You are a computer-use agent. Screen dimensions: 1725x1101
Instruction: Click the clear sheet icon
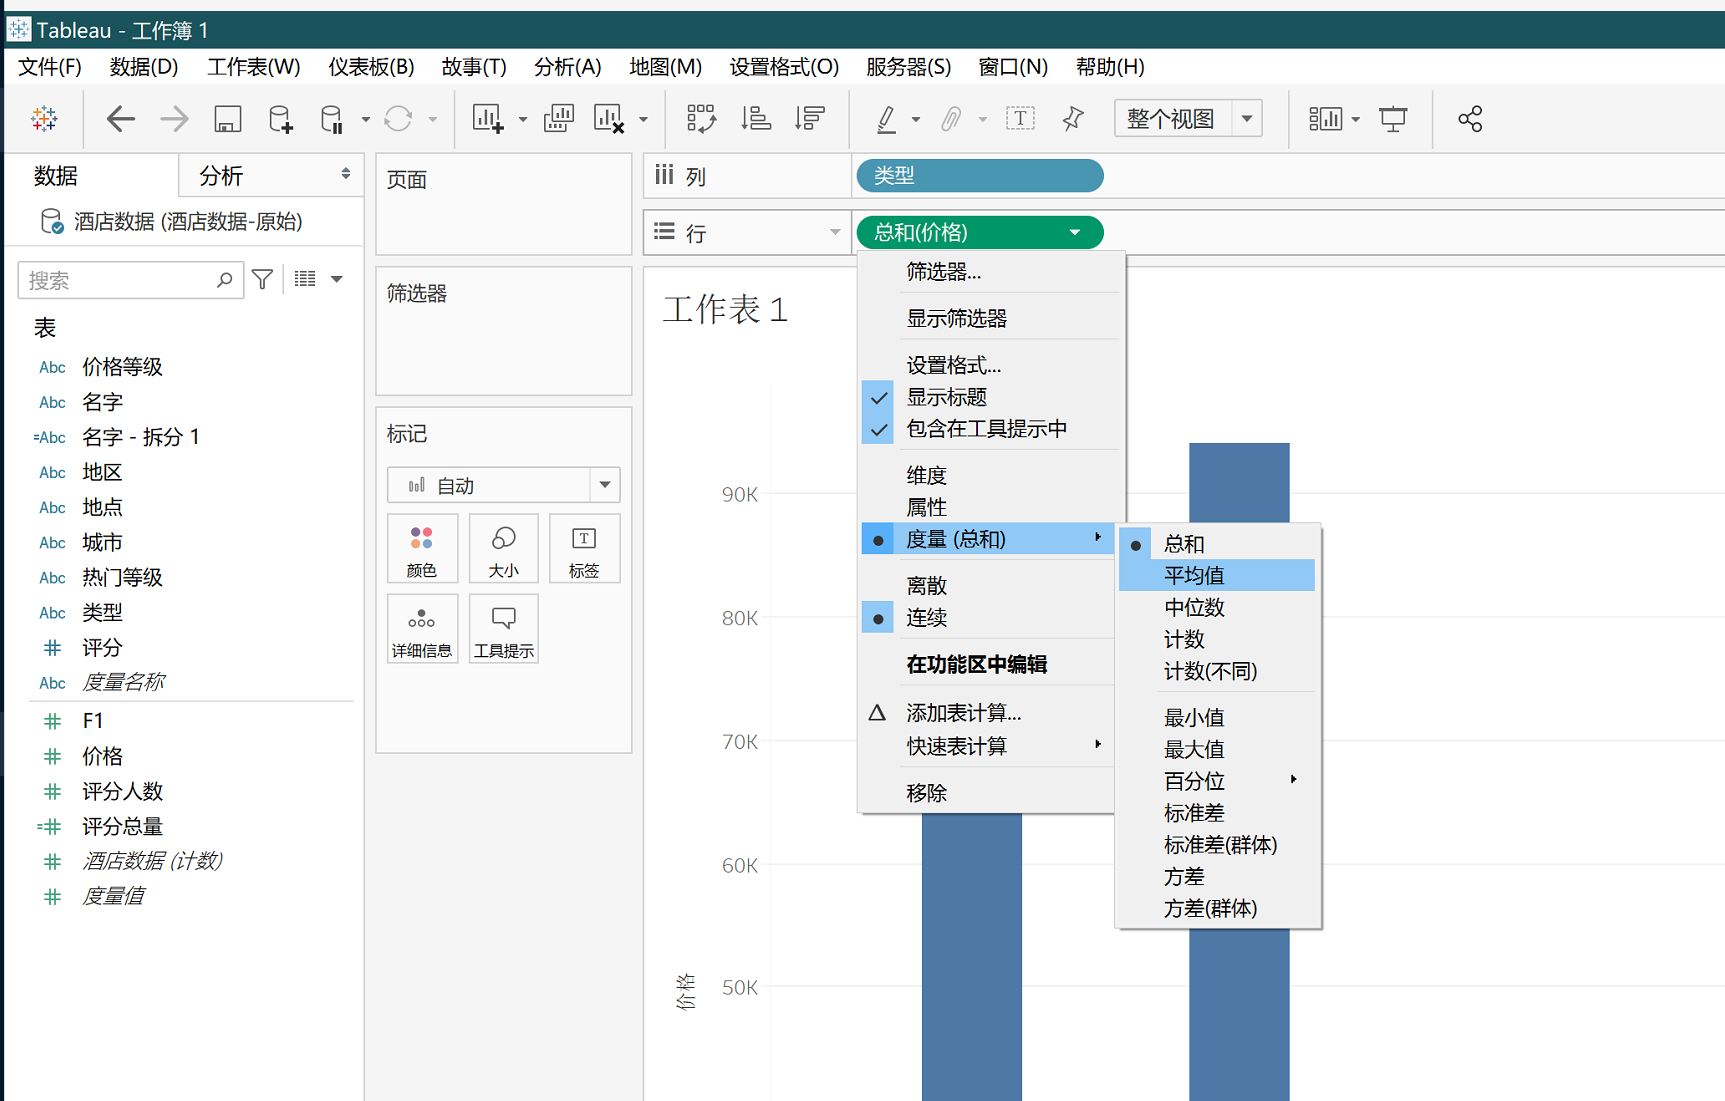(x=609, y=119)
